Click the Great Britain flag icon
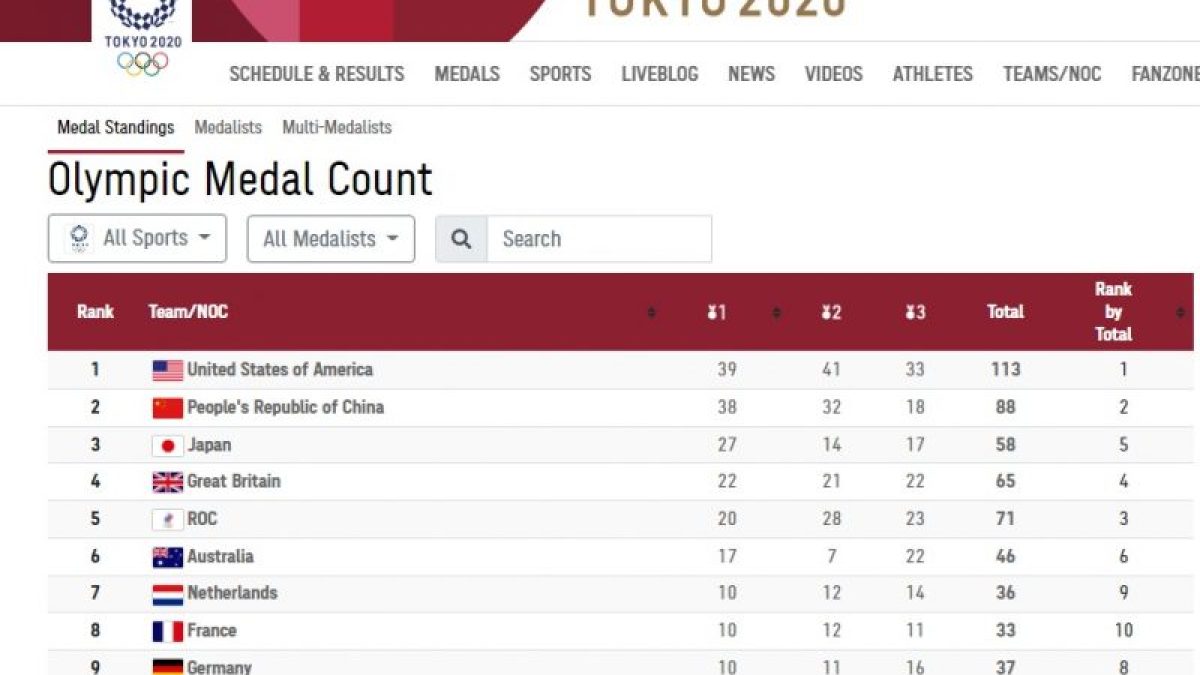Viewport: 1200px width, 675px height. click(x=167, y=482)
